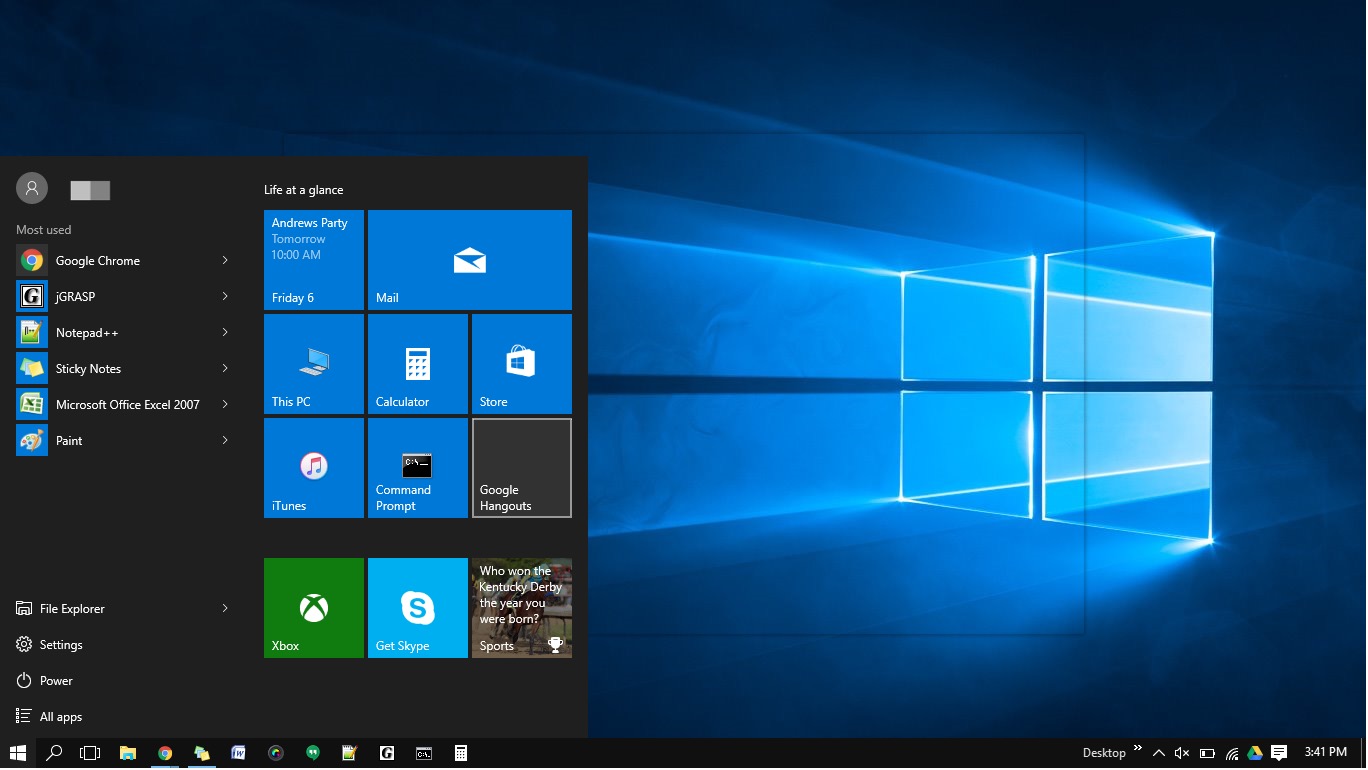The height and width of the screenshot is (770, 1368).
Task: Open the Xbox tile
Action: tap(313, 608)
